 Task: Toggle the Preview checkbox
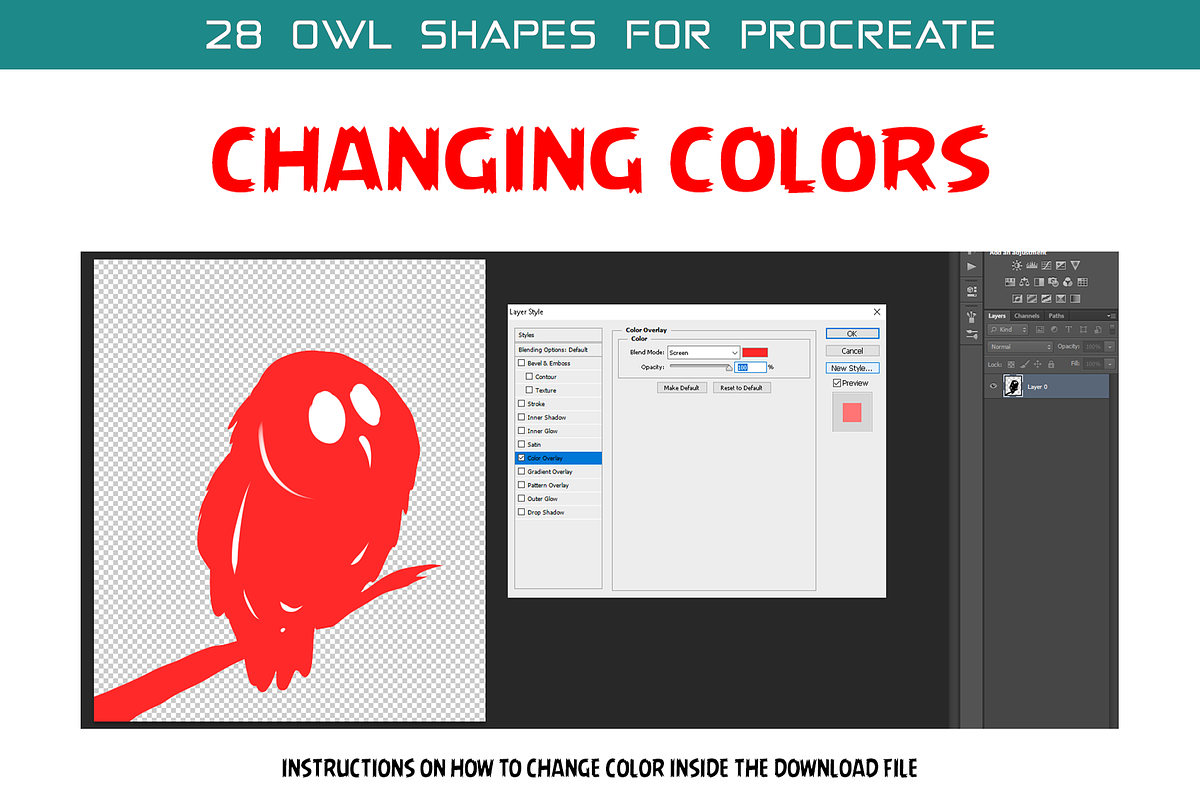pos(837,383)
